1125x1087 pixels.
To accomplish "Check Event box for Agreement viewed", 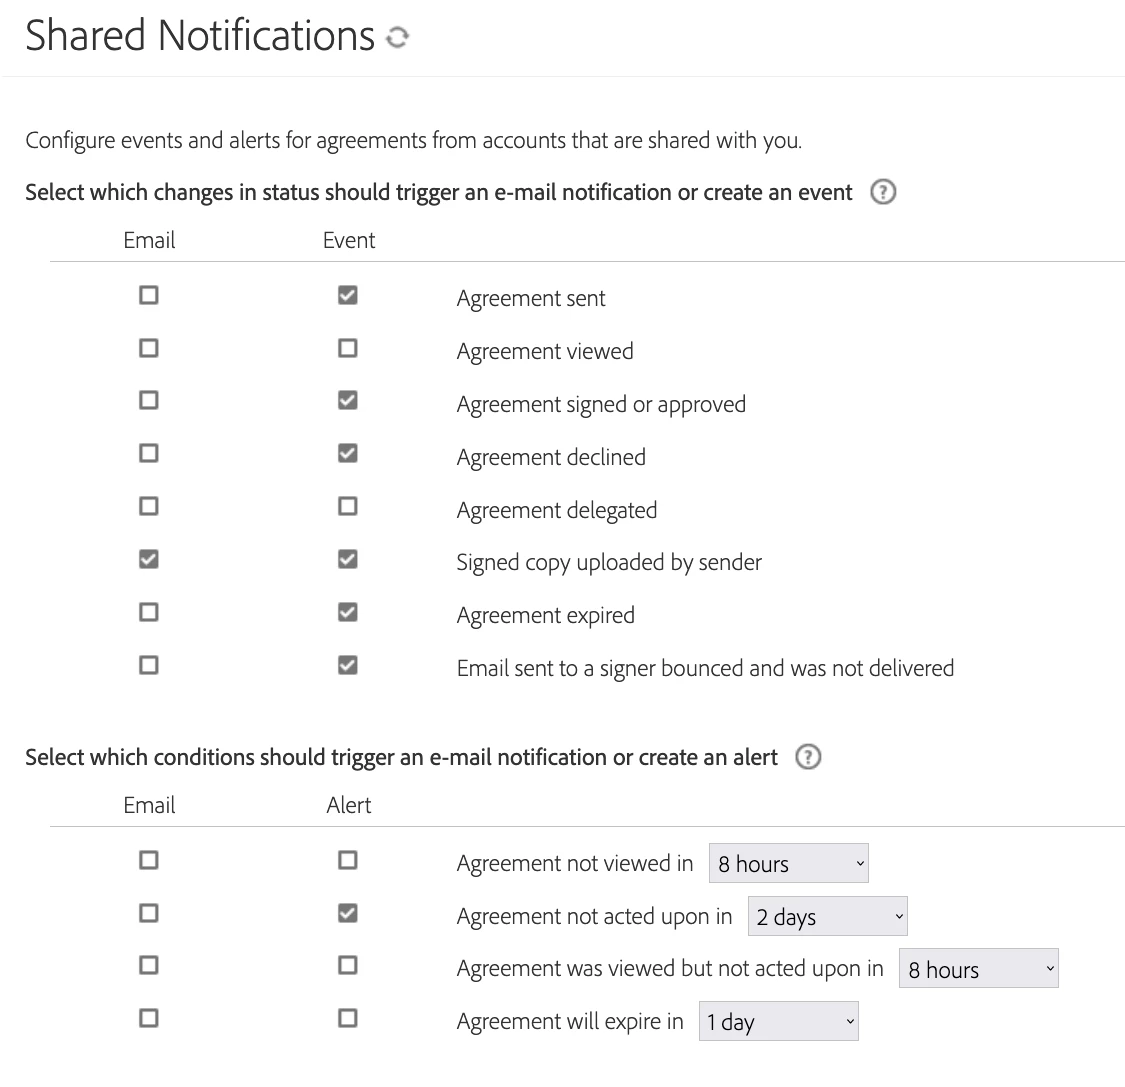I will pyautogui.click(x=348, y=349).
